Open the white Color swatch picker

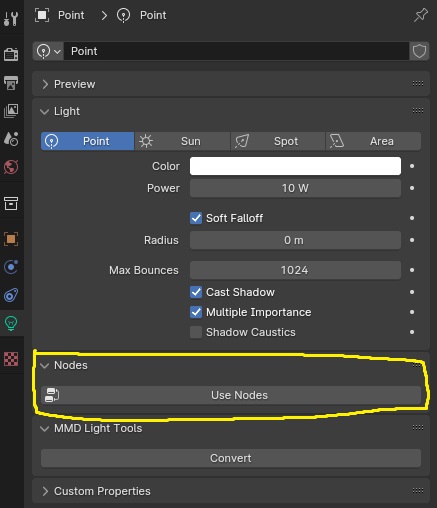click(x=295, y=166)
